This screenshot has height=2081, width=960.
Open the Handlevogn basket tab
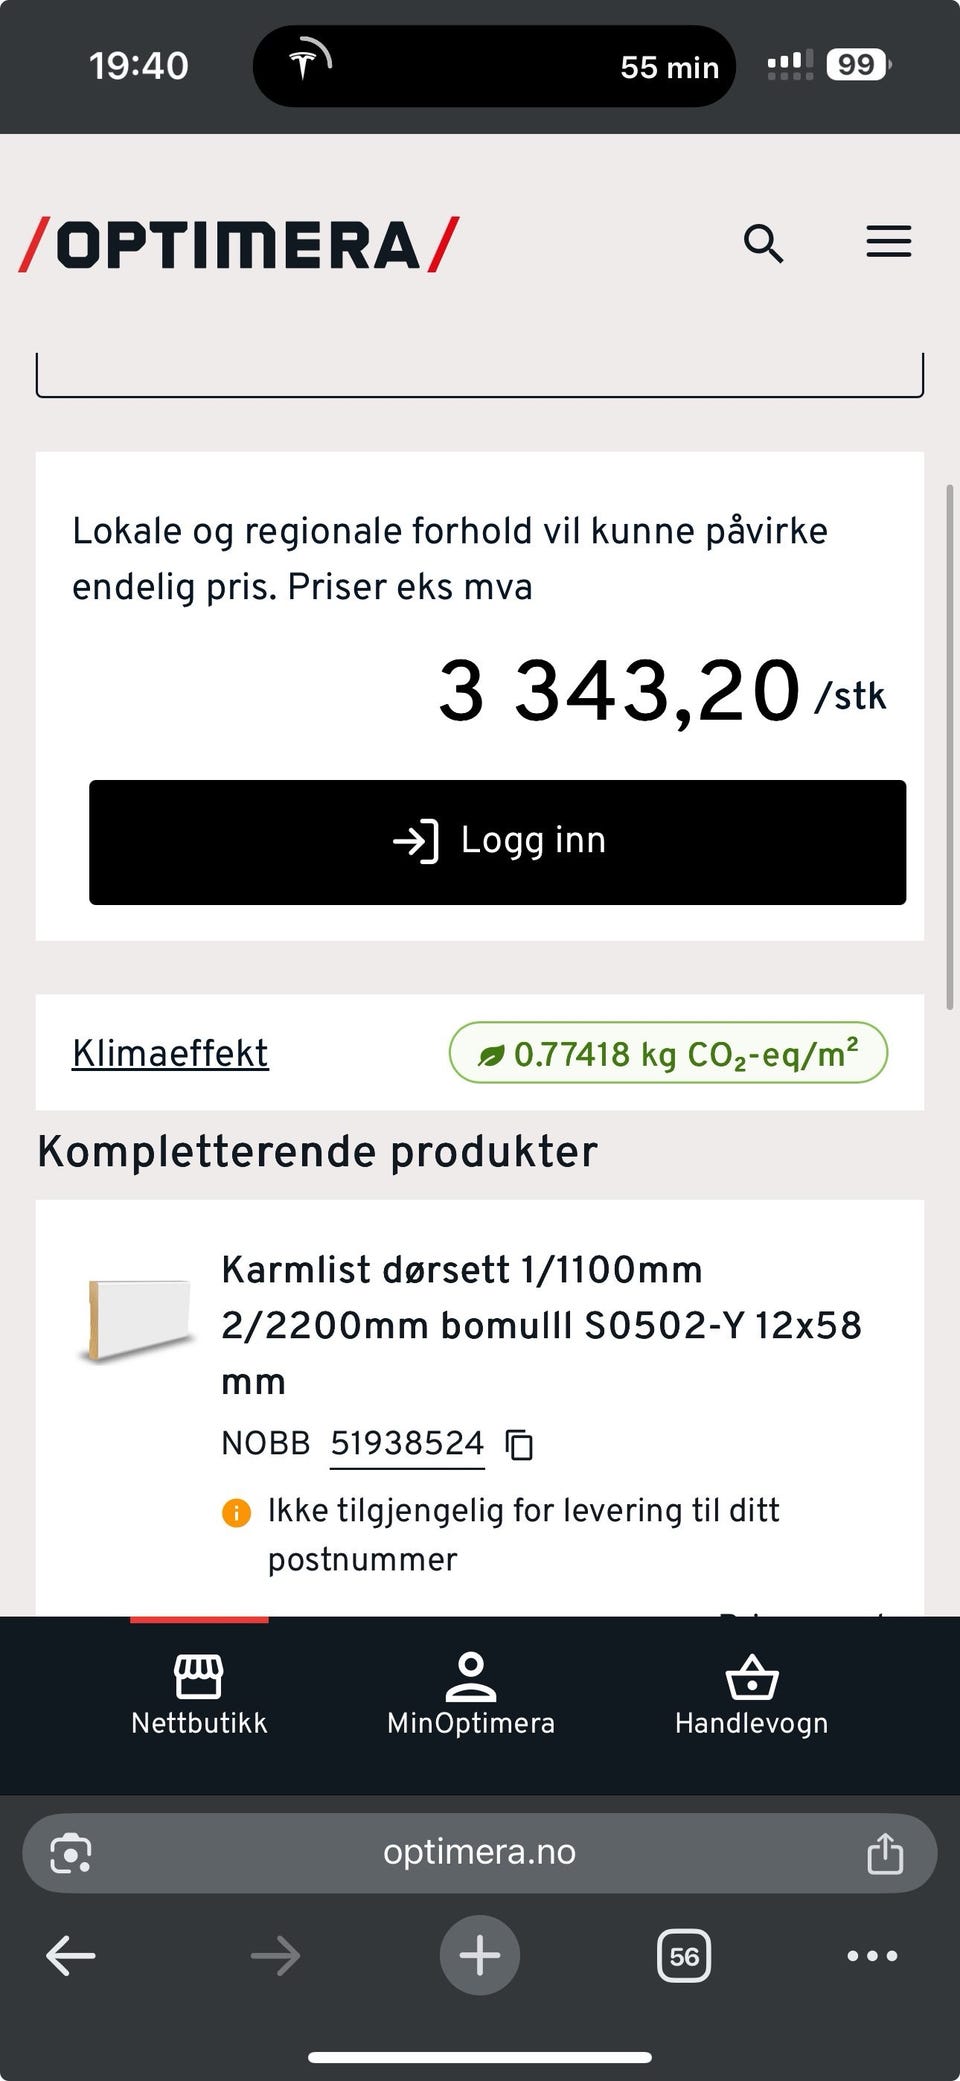751,1697
